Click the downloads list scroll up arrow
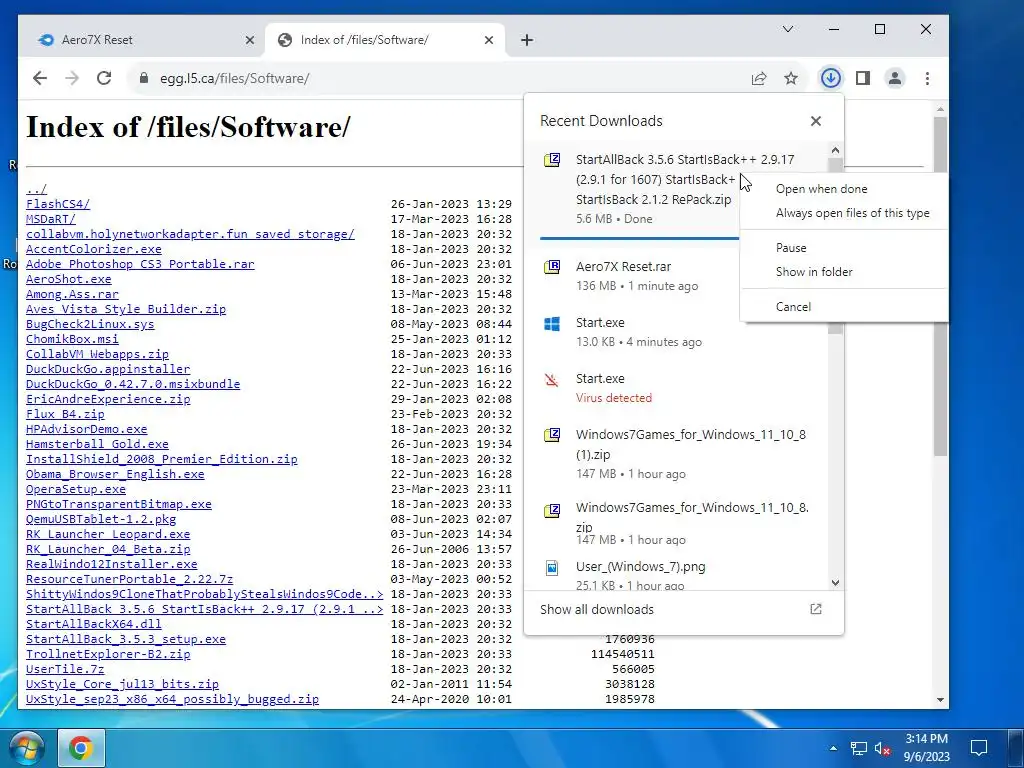The height and width of the screenshot is (768, 1024). click(x=835, y=150)
